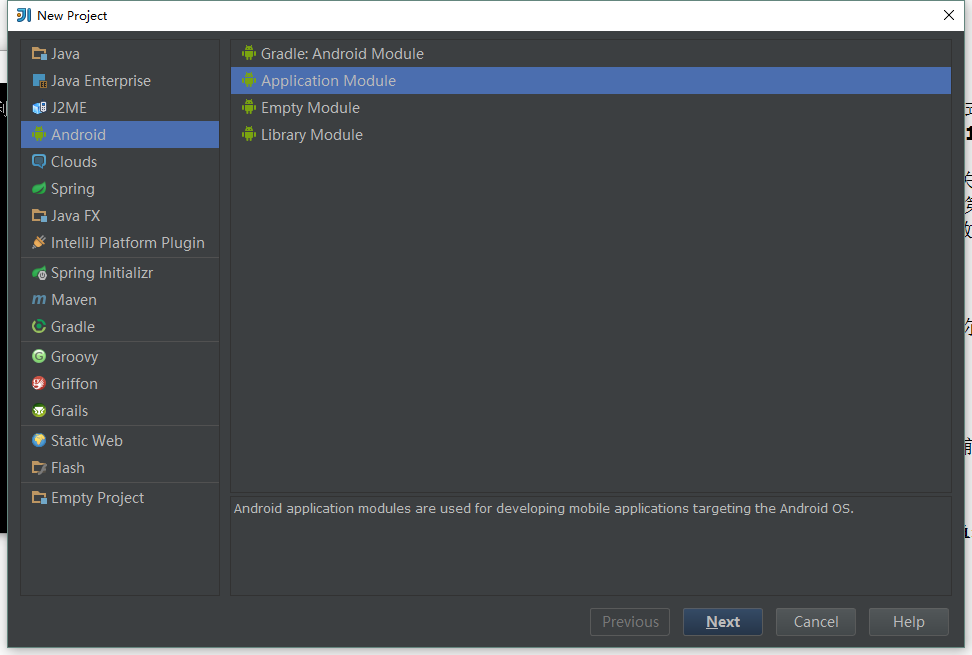Click the Maven m icon
972x655 pixels.
pos(39,300)
